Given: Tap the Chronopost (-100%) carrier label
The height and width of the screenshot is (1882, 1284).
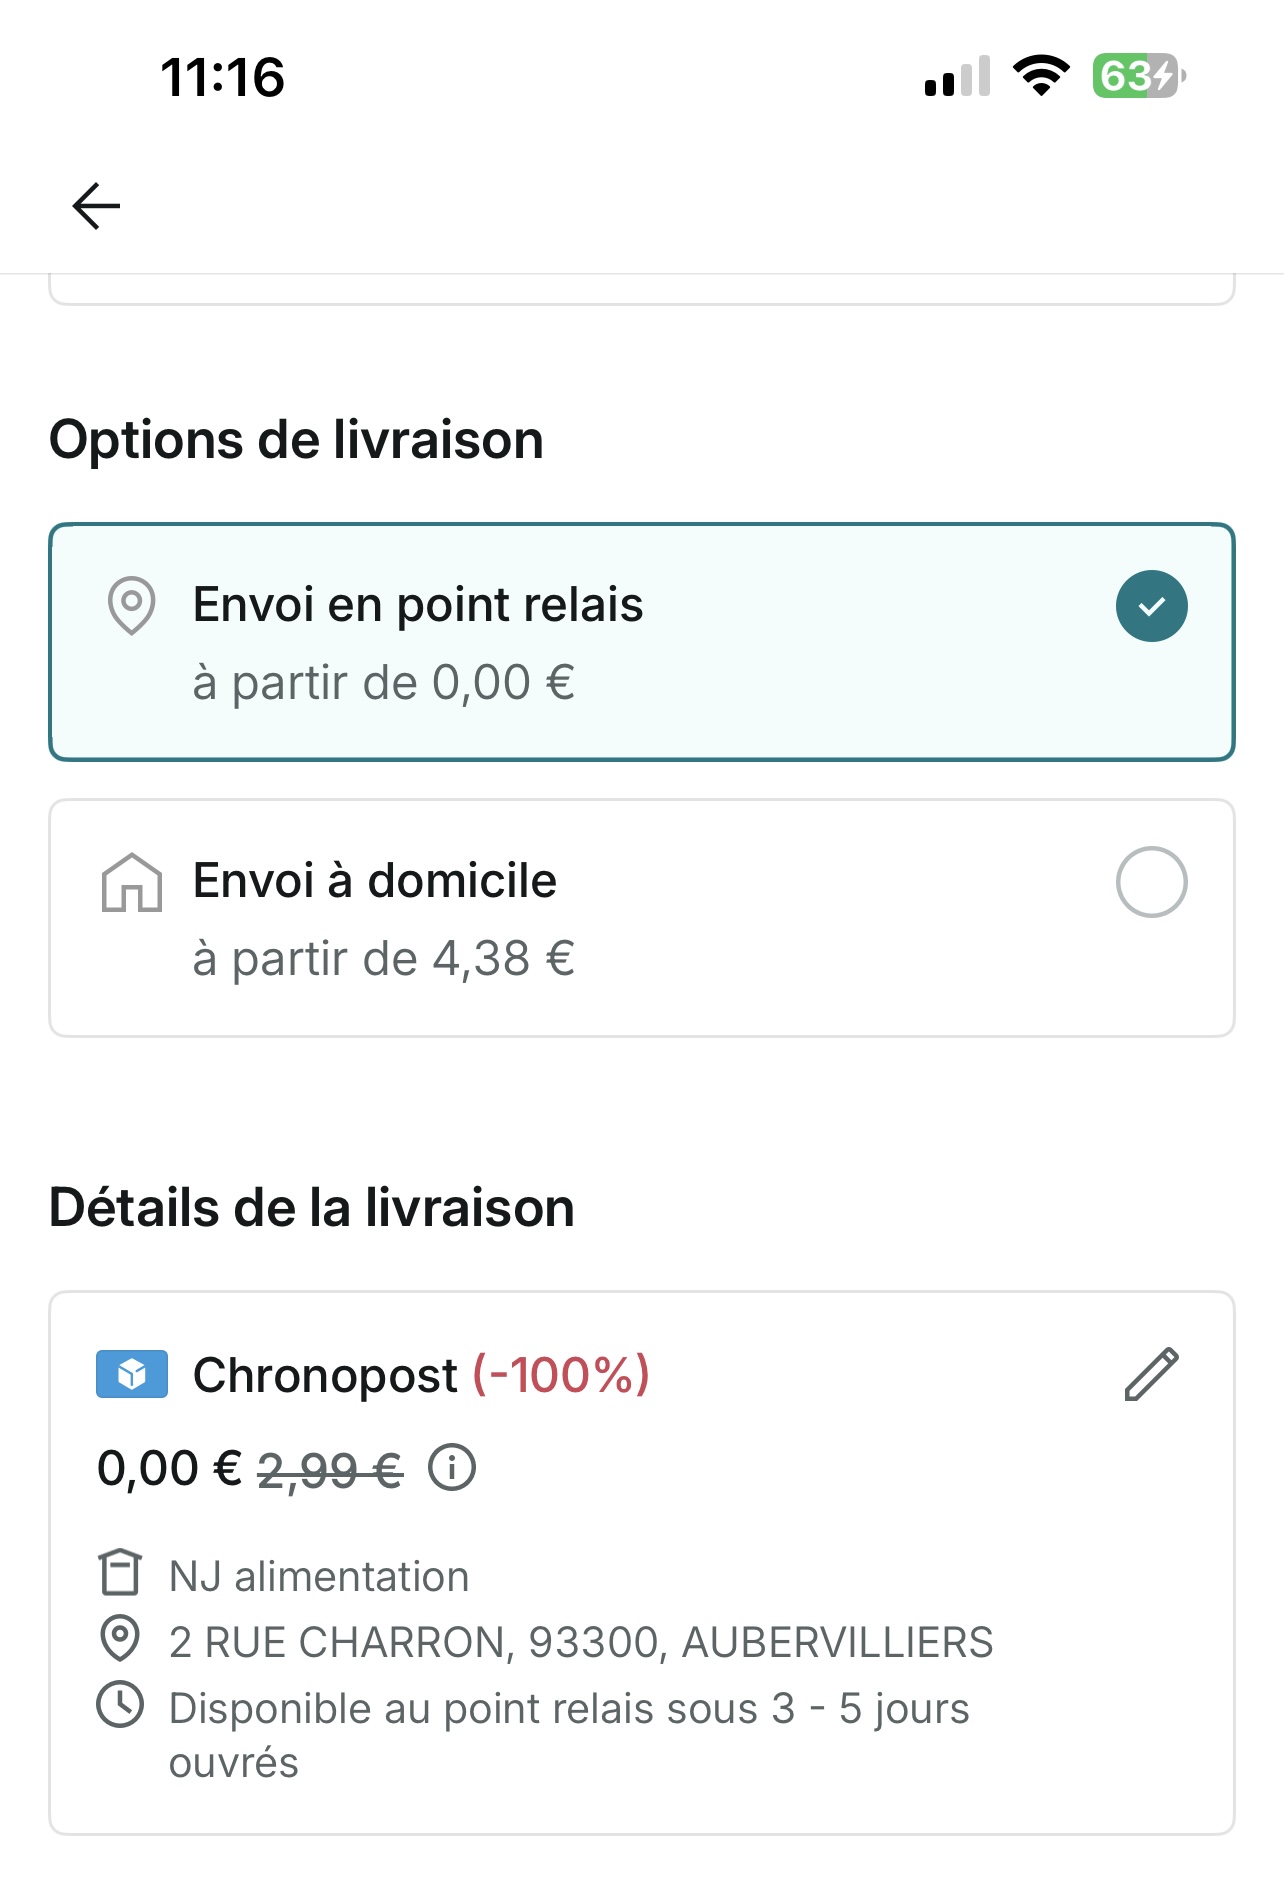Looking at the screenshot, I should [421, 1374].
